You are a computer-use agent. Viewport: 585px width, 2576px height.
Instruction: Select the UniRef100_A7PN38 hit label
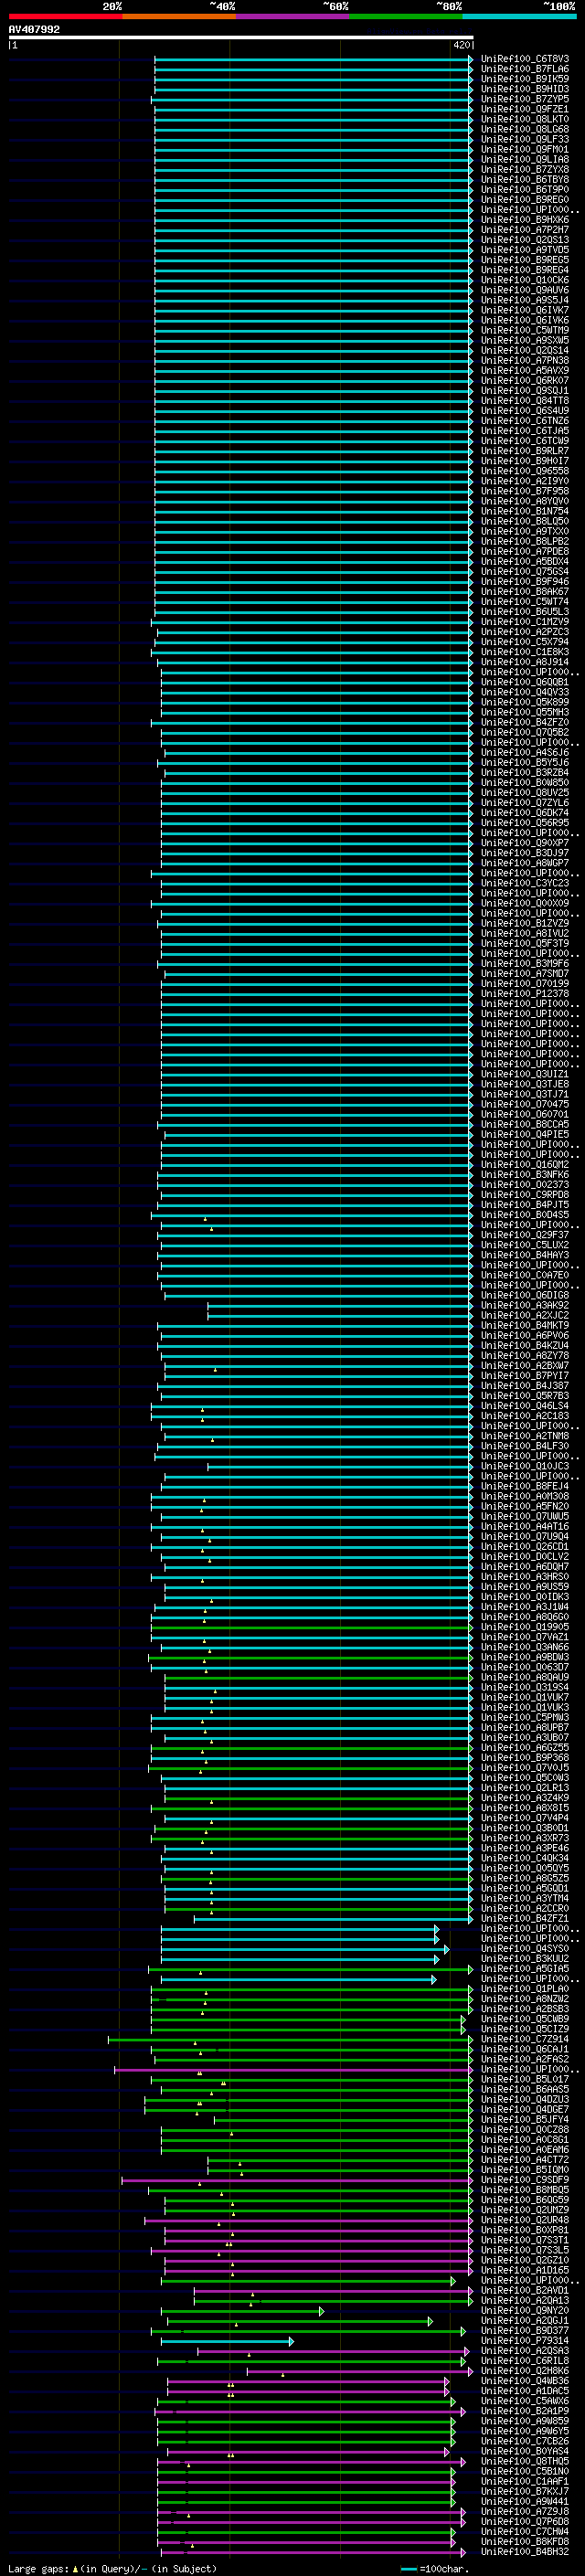point(525,360)
